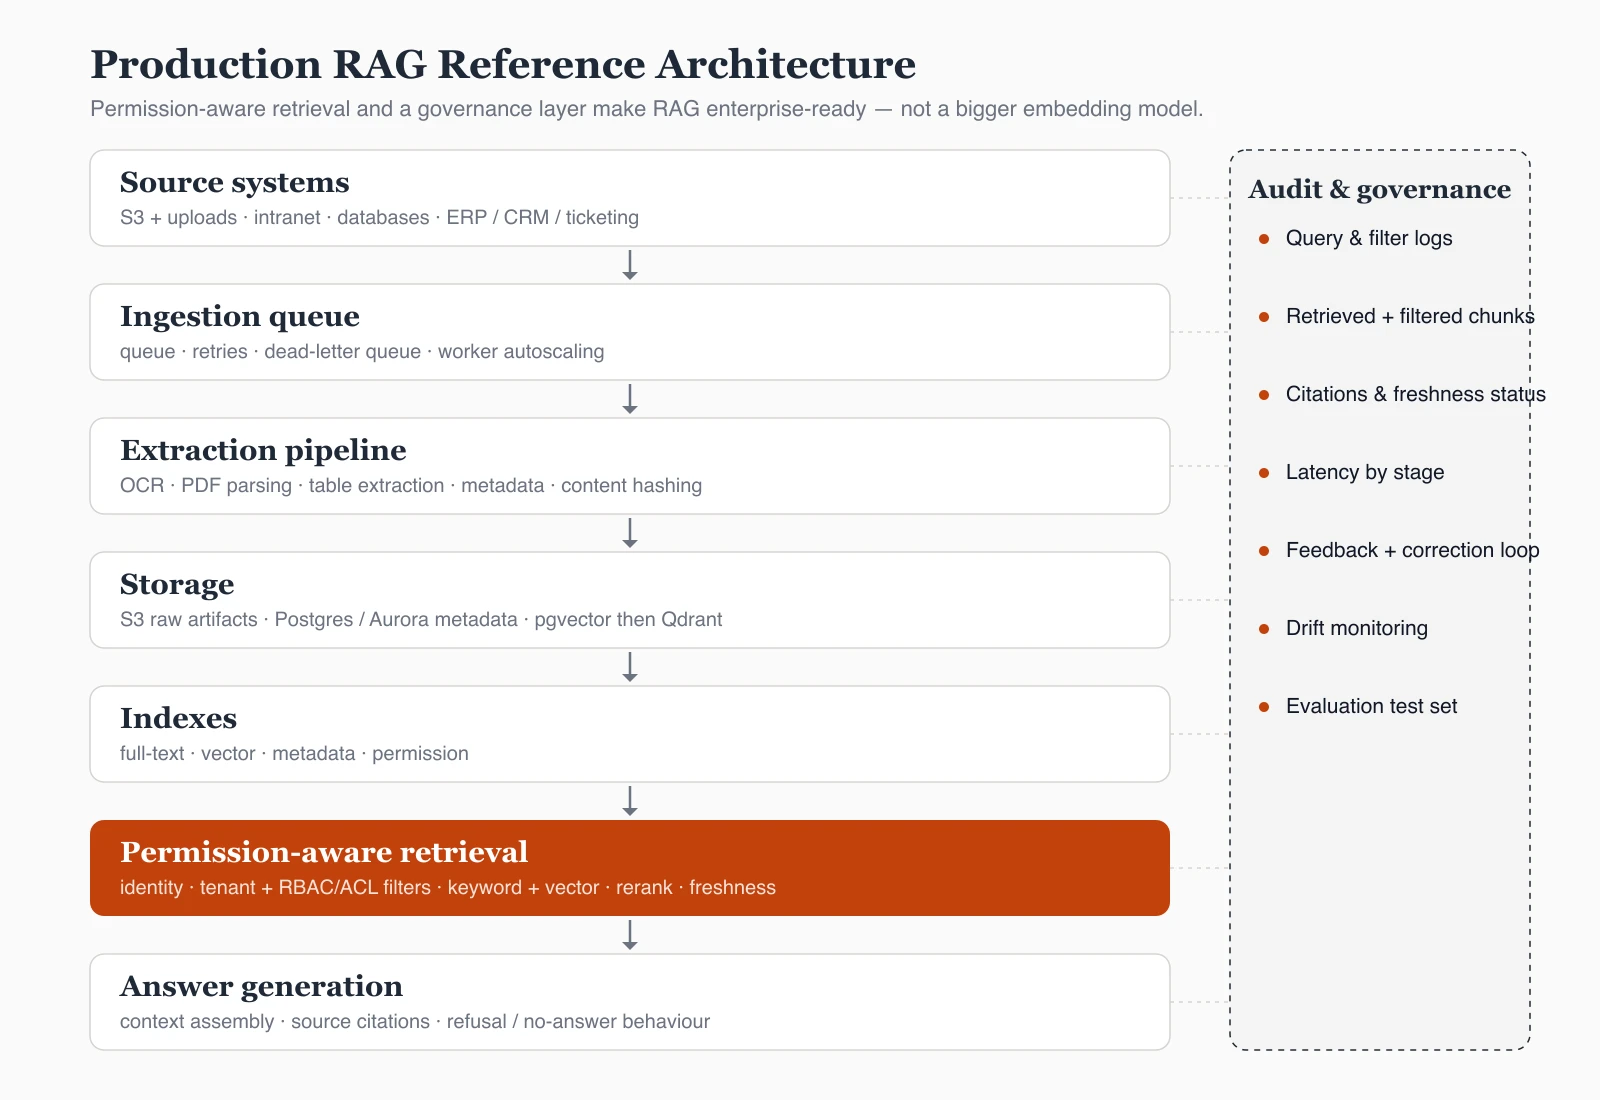
Task: Click the orange bullet beside 'Latency by stage'
Action: coord(1264,473)
